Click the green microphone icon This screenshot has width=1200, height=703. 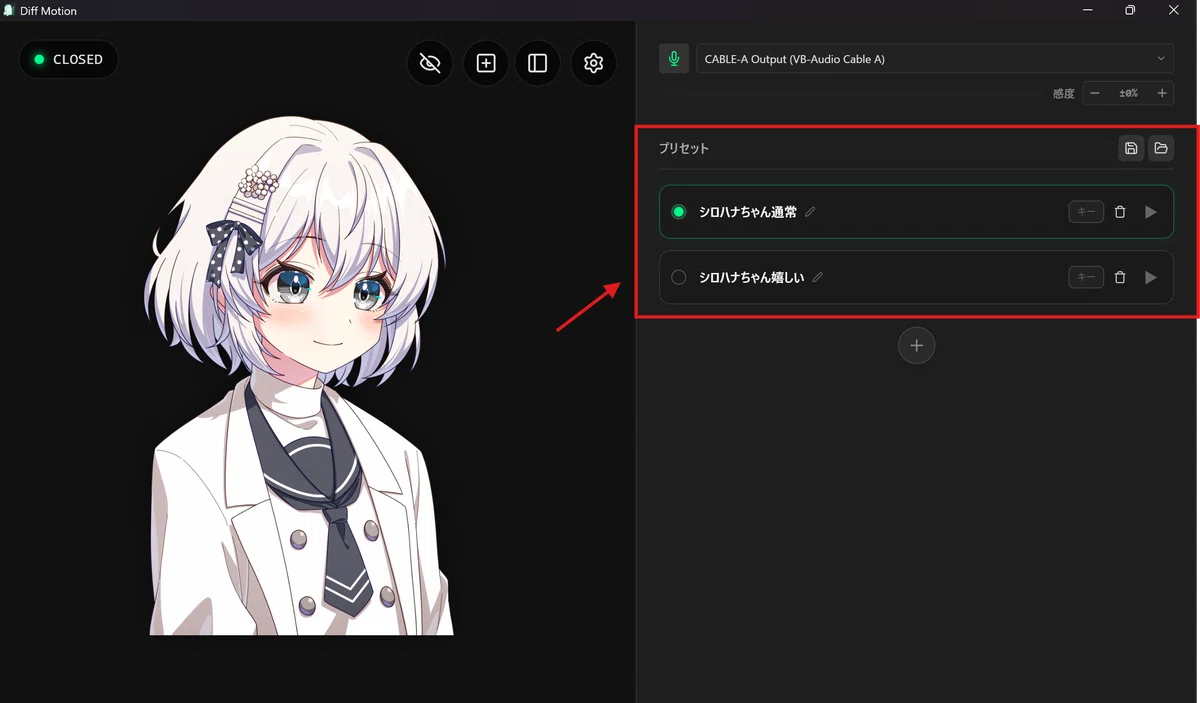674,59
